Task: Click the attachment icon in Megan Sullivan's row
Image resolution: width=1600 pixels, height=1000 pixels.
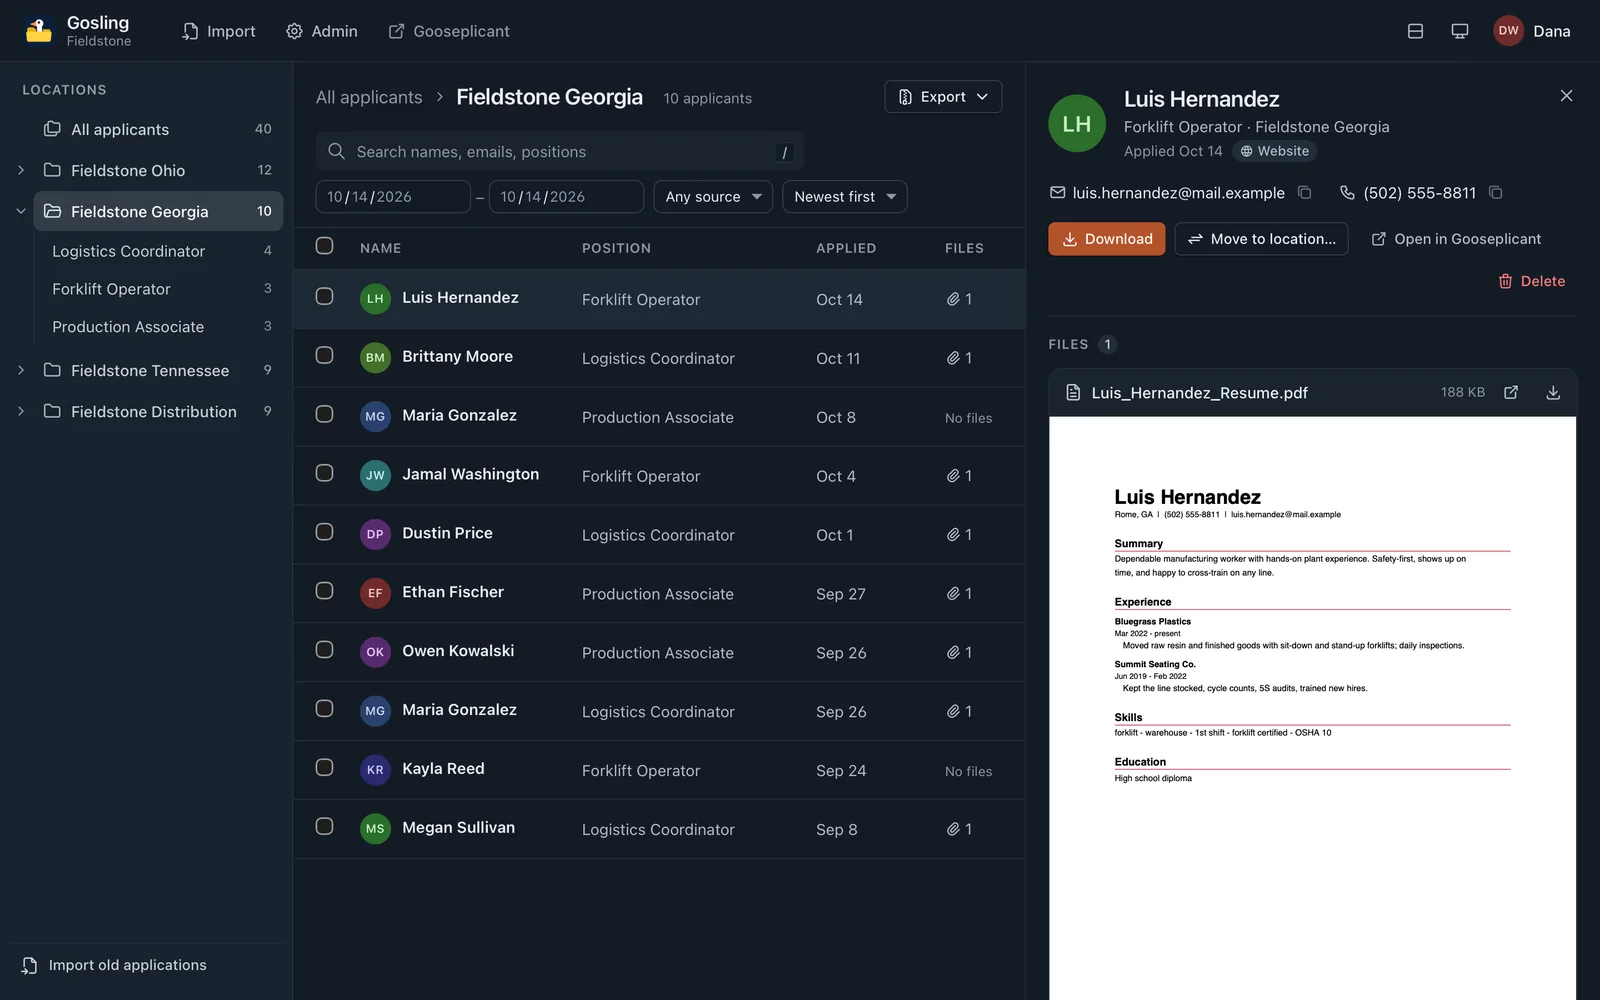Action: tap(953, 829)
